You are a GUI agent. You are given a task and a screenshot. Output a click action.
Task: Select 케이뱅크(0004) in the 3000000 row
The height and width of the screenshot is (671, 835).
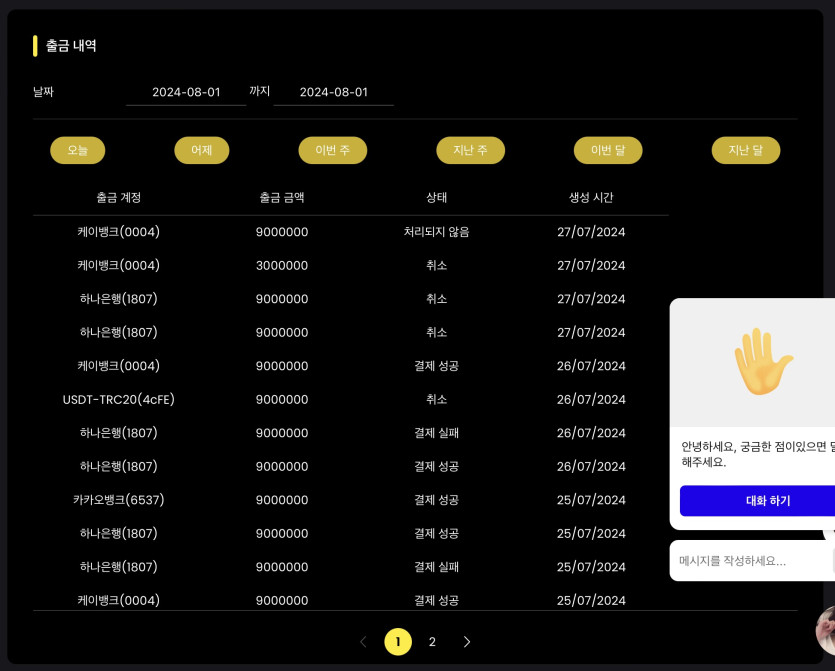(119, 265)
